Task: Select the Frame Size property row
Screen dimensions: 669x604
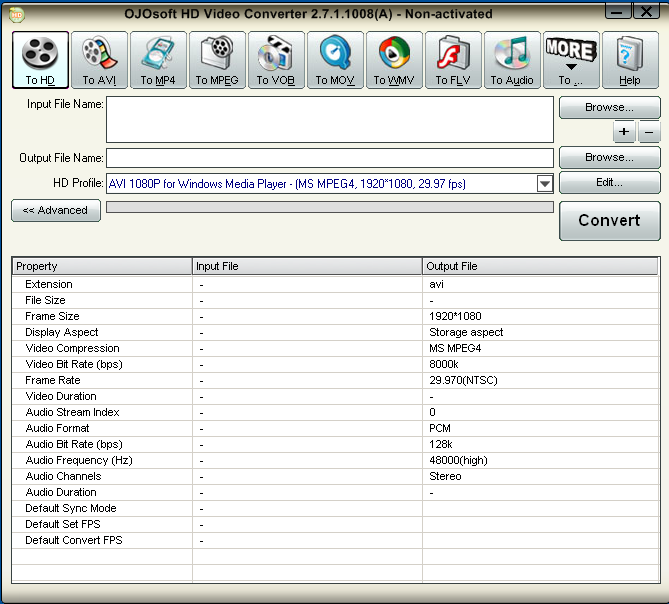Action: pyautogui.click(x=335, y=317)
